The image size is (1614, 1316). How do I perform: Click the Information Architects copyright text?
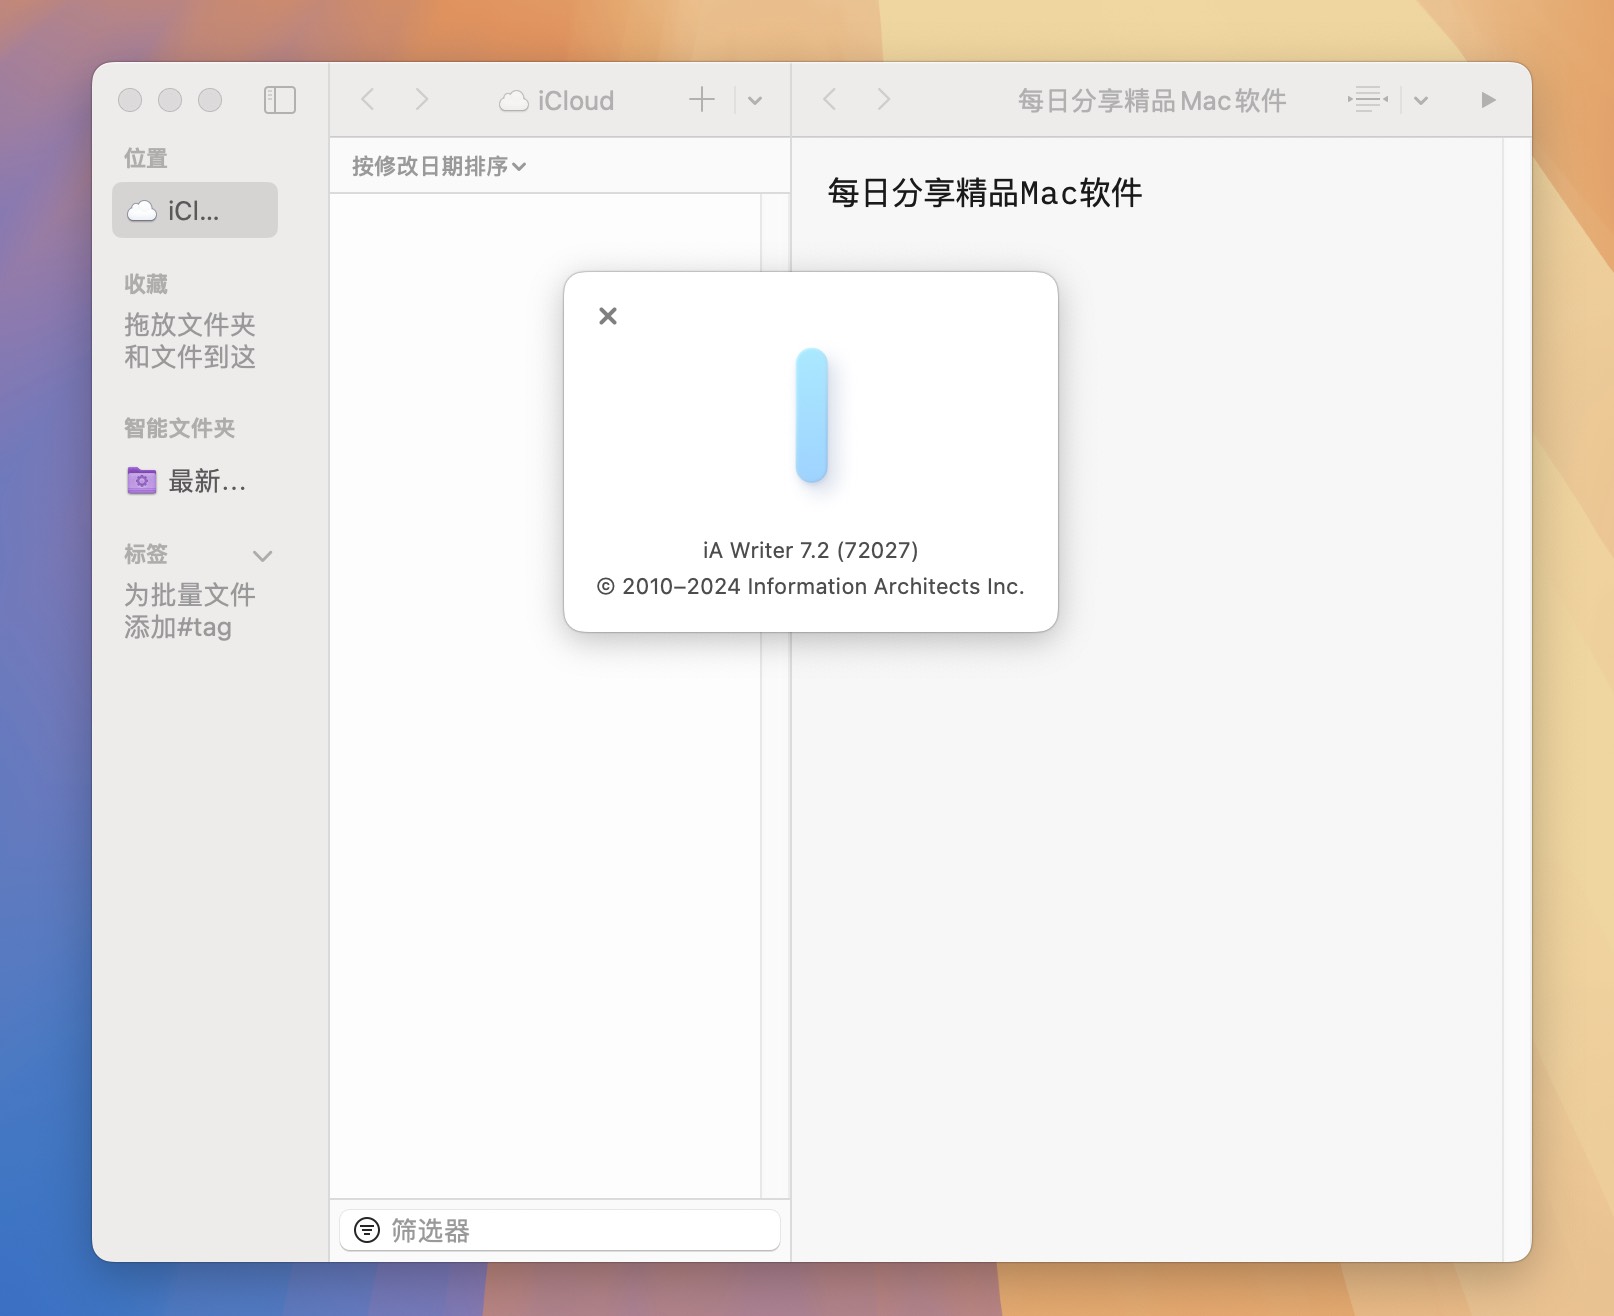point(811,586)
